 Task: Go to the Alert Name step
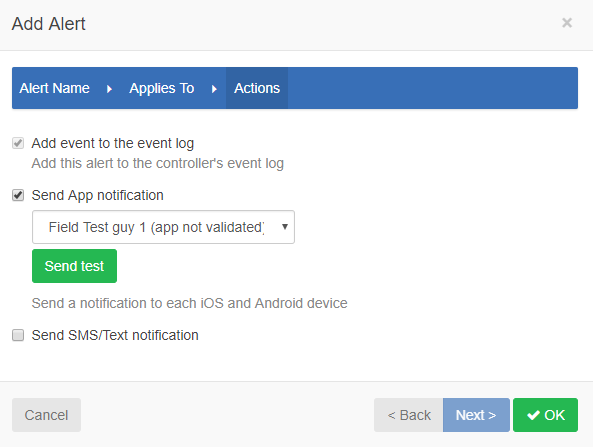coord(54,88)
